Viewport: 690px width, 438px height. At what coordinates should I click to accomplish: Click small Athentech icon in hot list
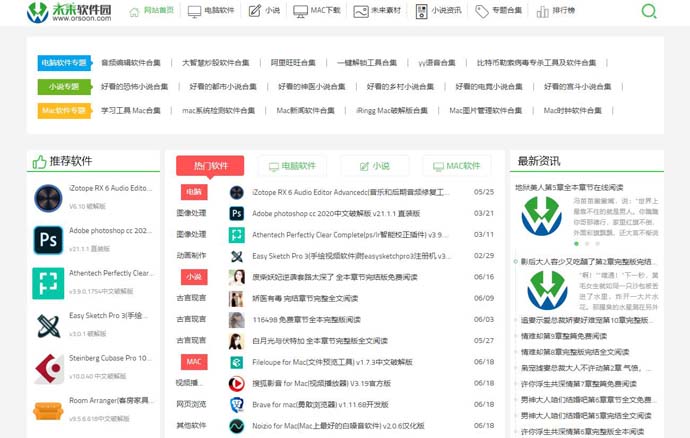pyautogui.click(x=237, y=235)
